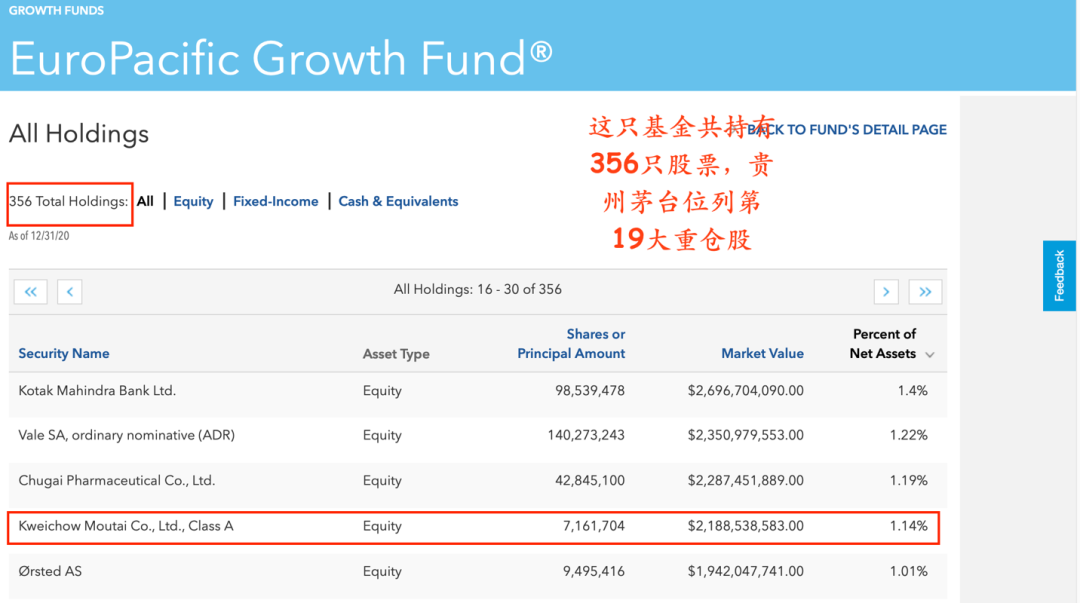Viewport: 1080px width, 603px height.
Task: Click shares amount 9,495,416
Action: (594, 571)
